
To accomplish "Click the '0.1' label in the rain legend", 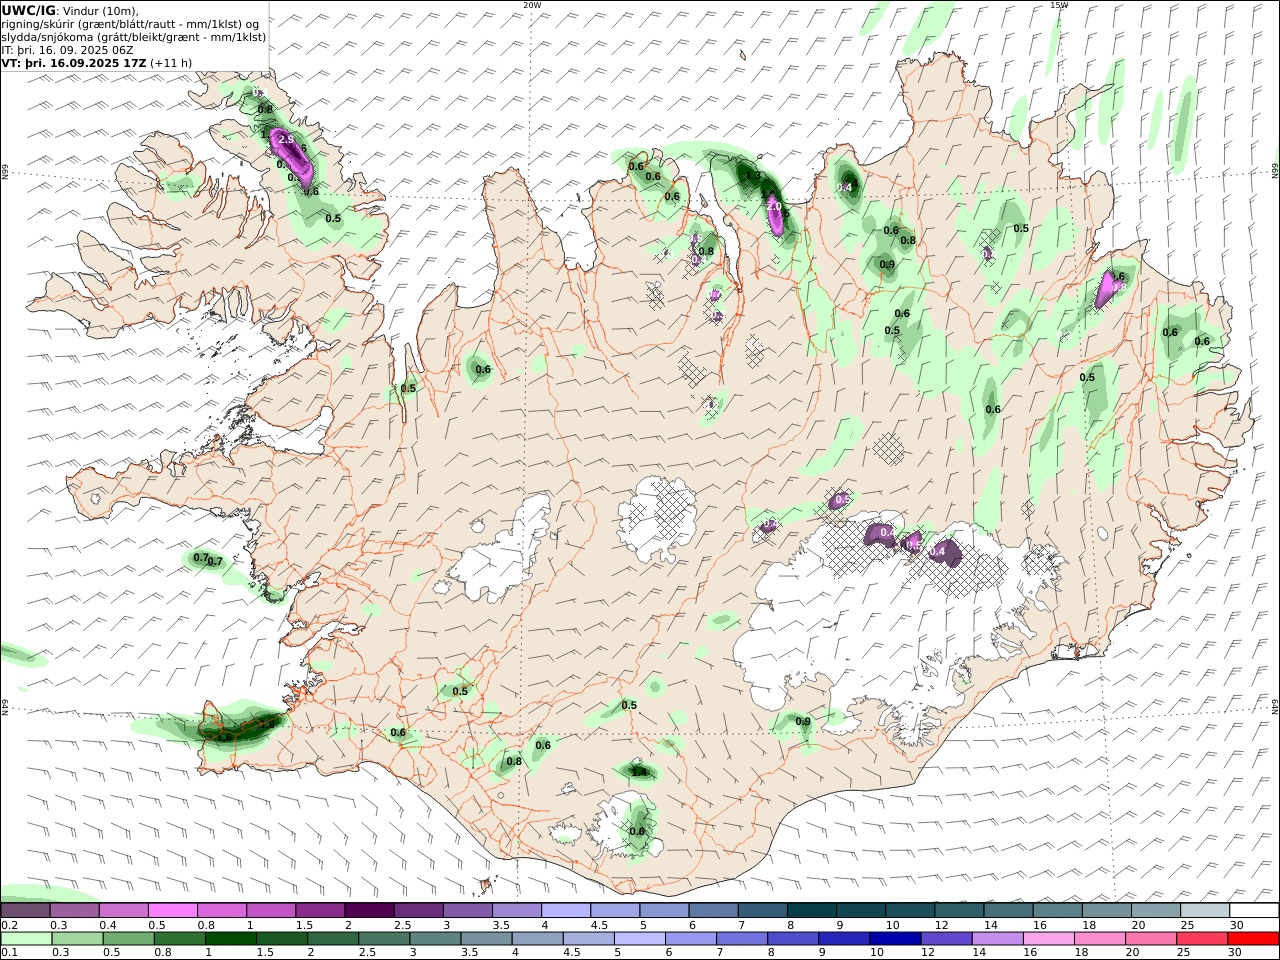I will (x=9, y=953).
